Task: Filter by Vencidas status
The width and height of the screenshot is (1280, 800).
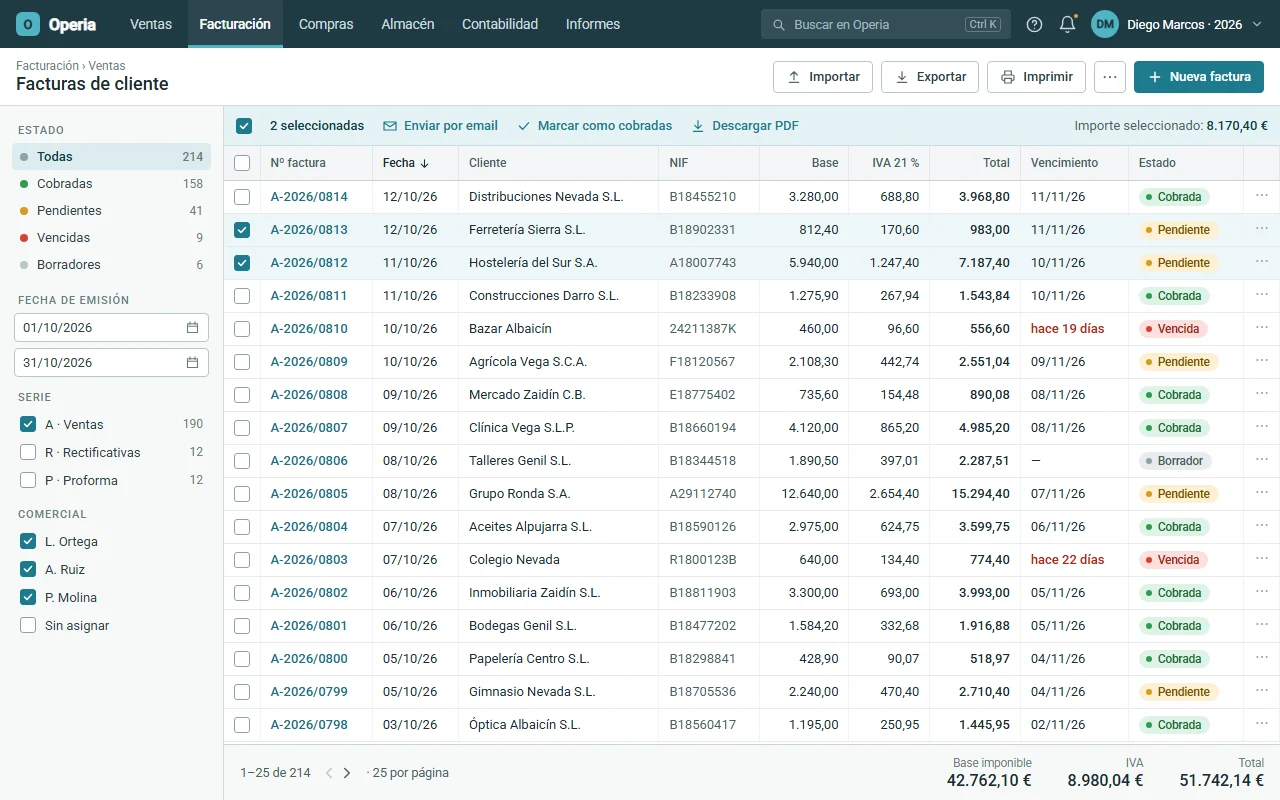Action: tap(112, 238)
